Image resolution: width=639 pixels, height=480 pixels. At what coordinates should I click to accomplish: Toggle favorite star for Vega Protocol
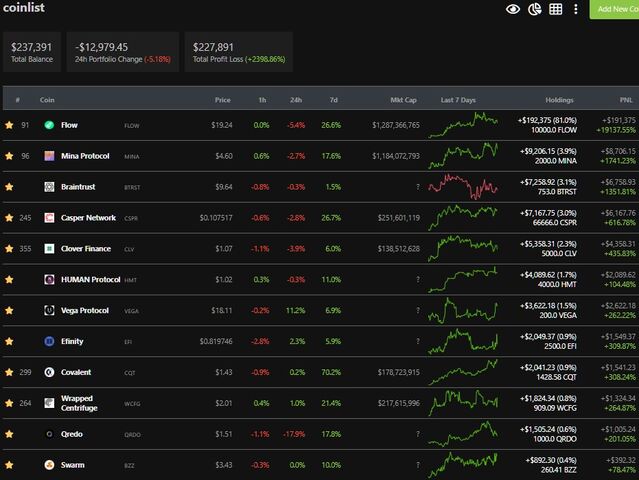point(9,310)
